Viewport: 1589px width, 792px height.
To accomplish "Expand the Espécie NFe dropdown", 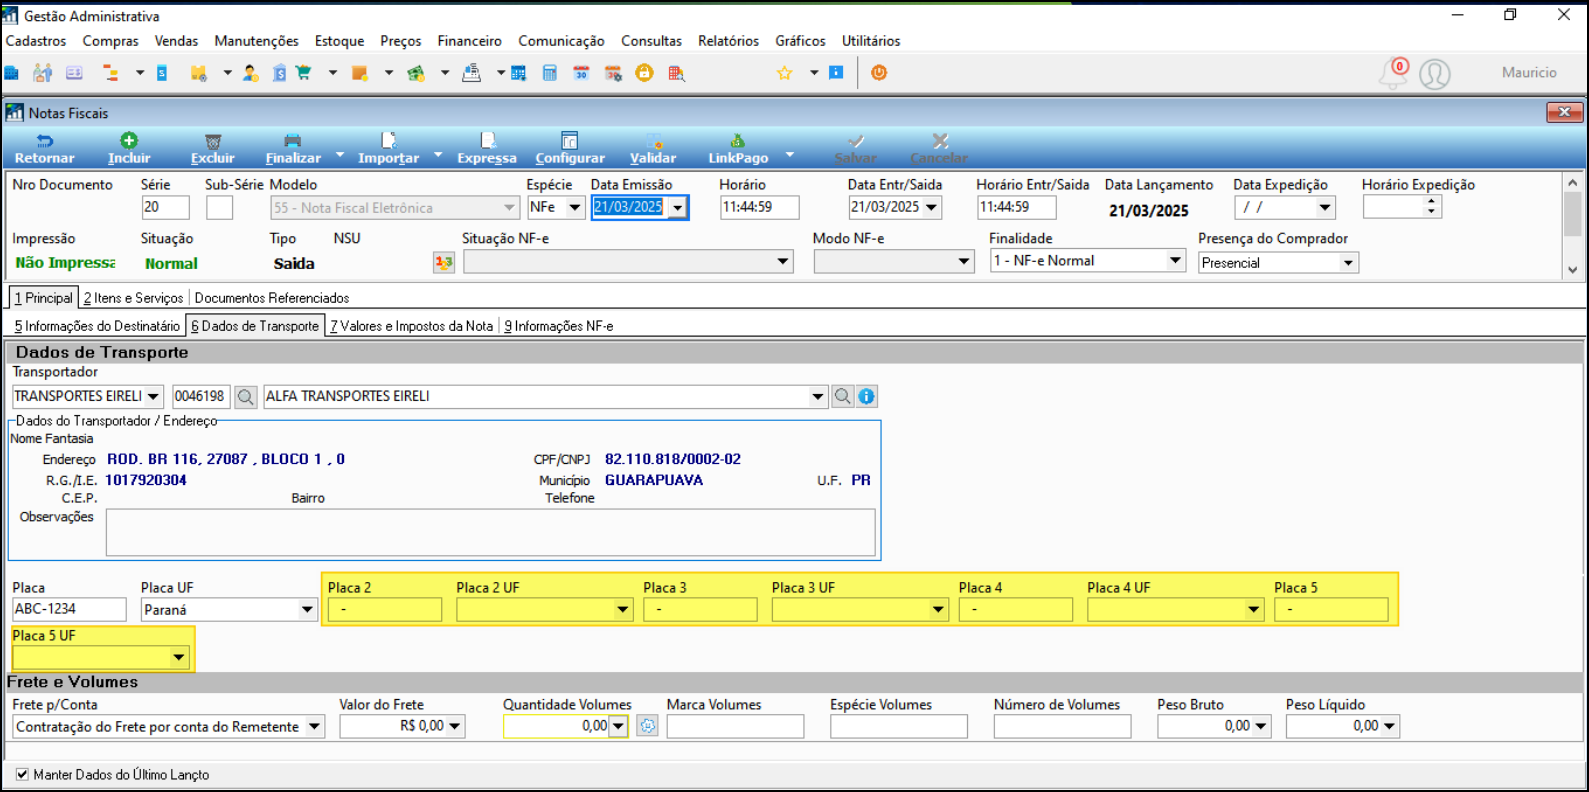I will 575,207.
